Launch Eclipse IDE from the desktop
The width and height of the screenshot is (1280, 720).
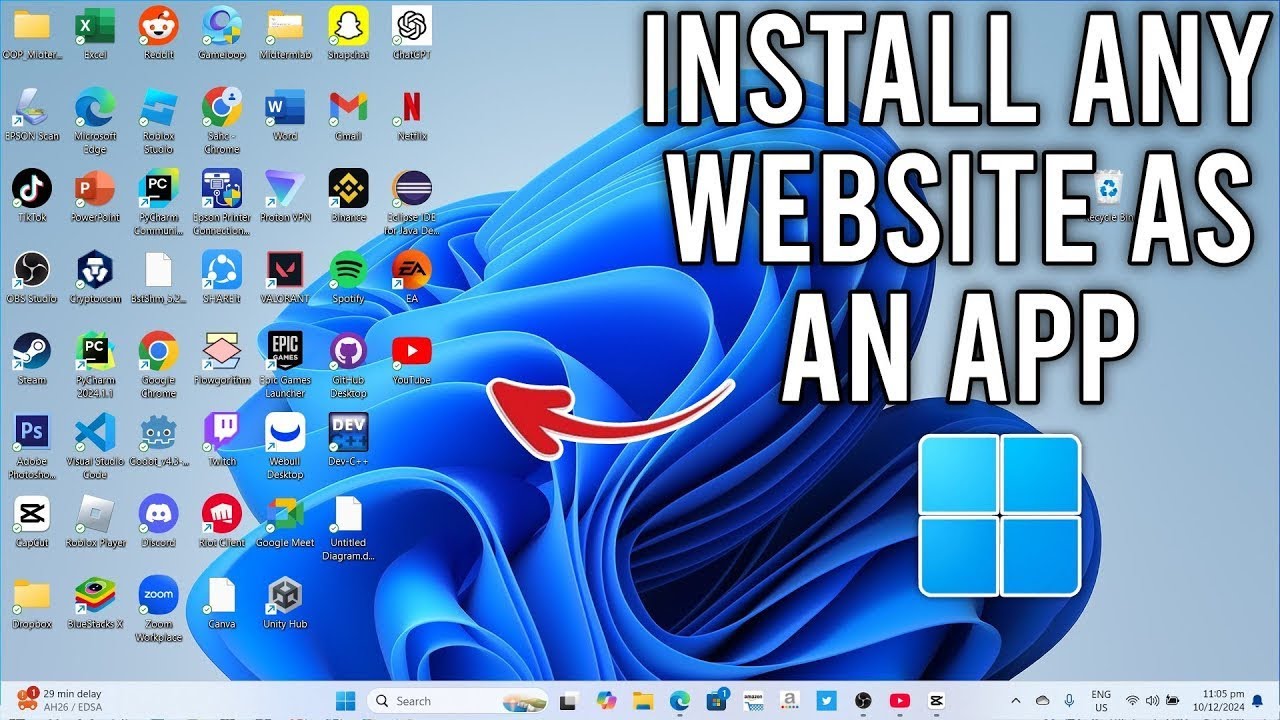pos(411,200)
